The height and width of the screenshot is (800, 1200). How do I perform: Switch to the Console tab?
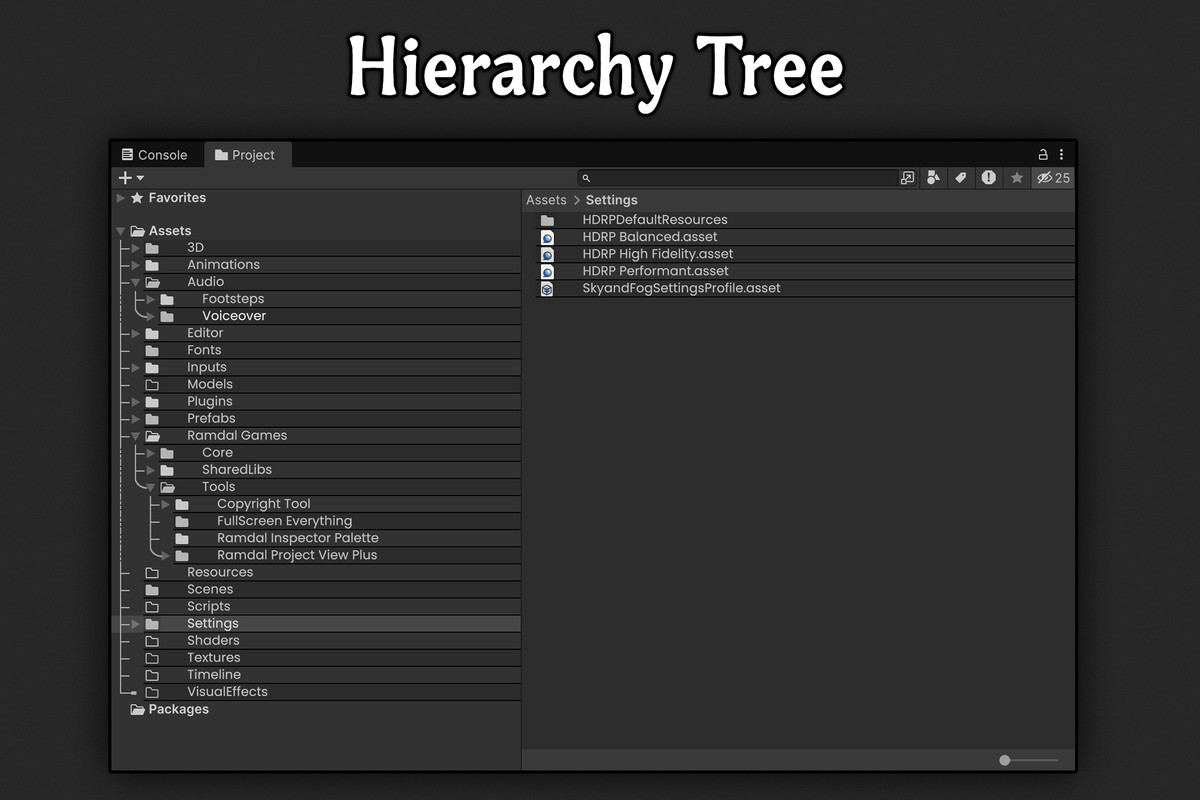[156, 154]
